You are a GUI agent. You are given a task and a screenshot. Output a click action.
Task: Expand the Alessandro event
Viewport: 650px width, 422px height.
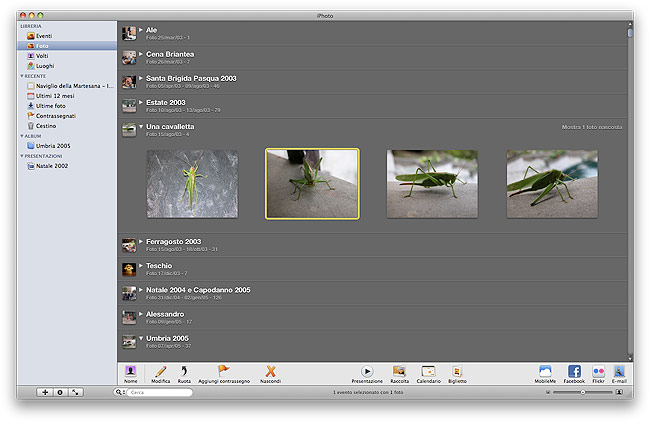pos(141,314)
